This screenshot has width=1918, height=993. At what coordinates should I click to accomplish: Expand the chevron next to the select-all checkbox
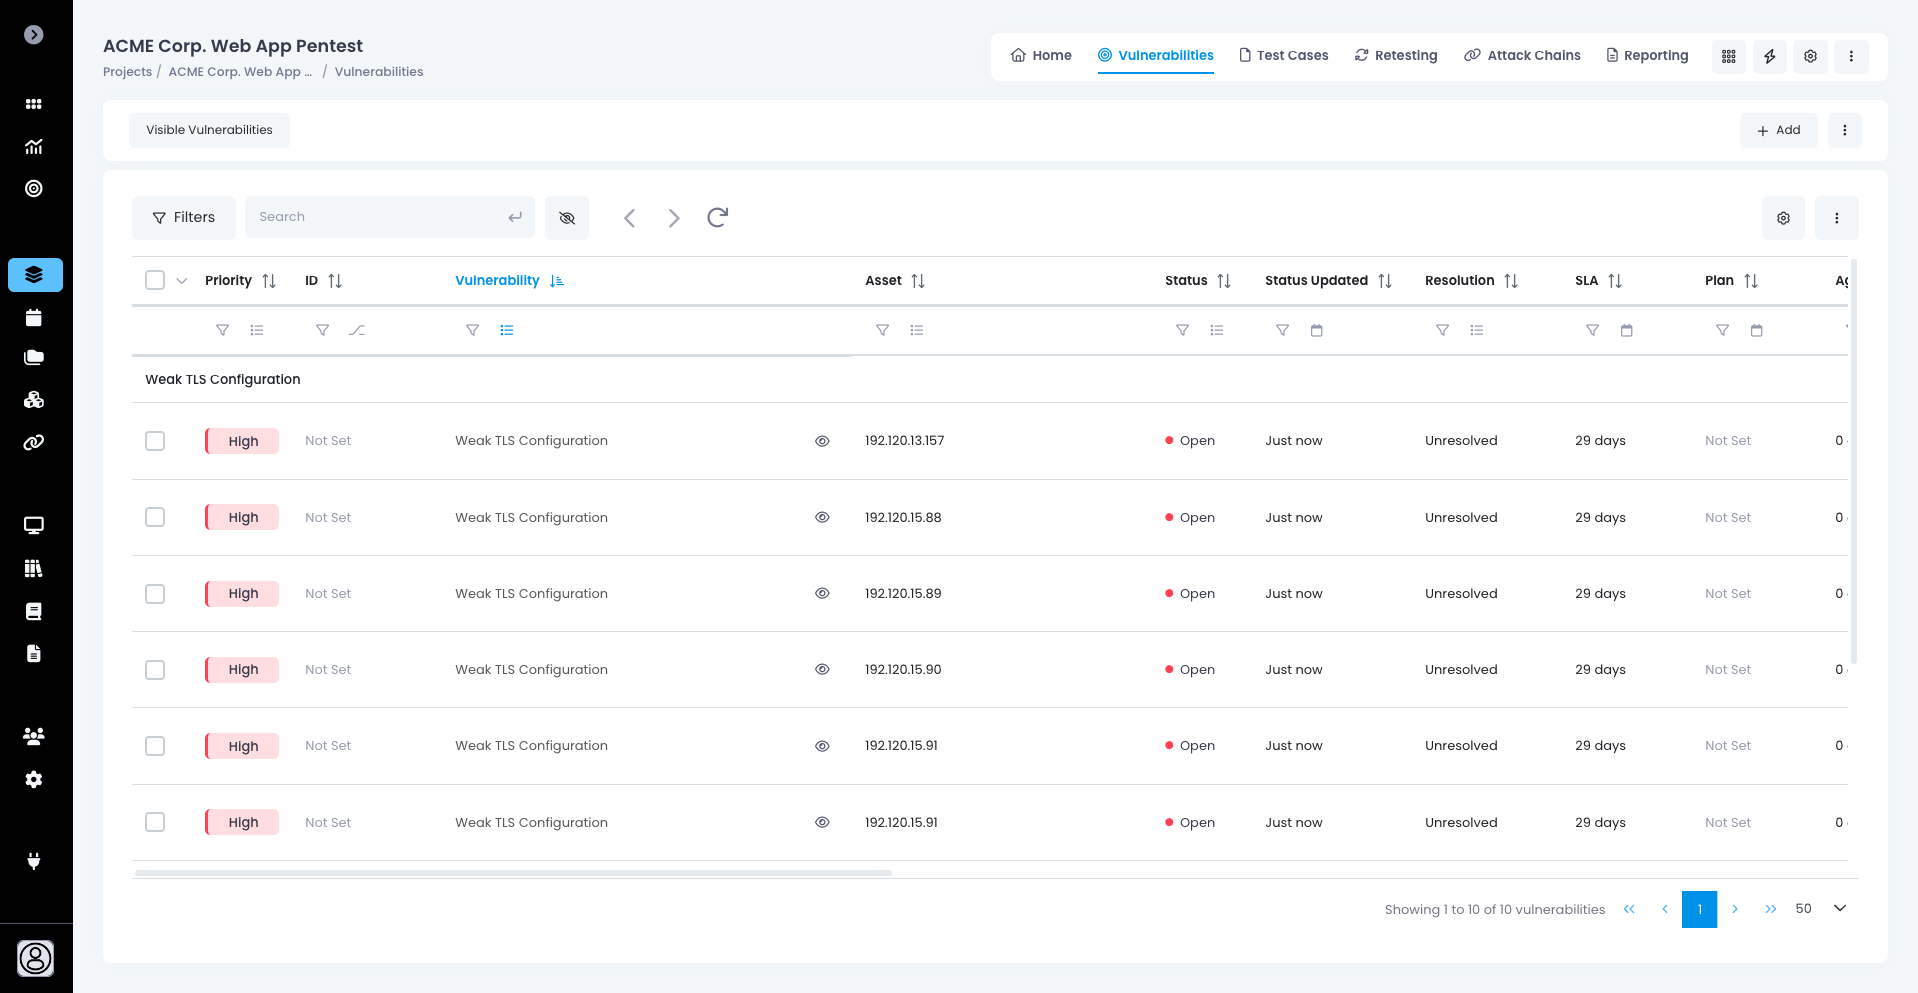click(x=182, y=281)
